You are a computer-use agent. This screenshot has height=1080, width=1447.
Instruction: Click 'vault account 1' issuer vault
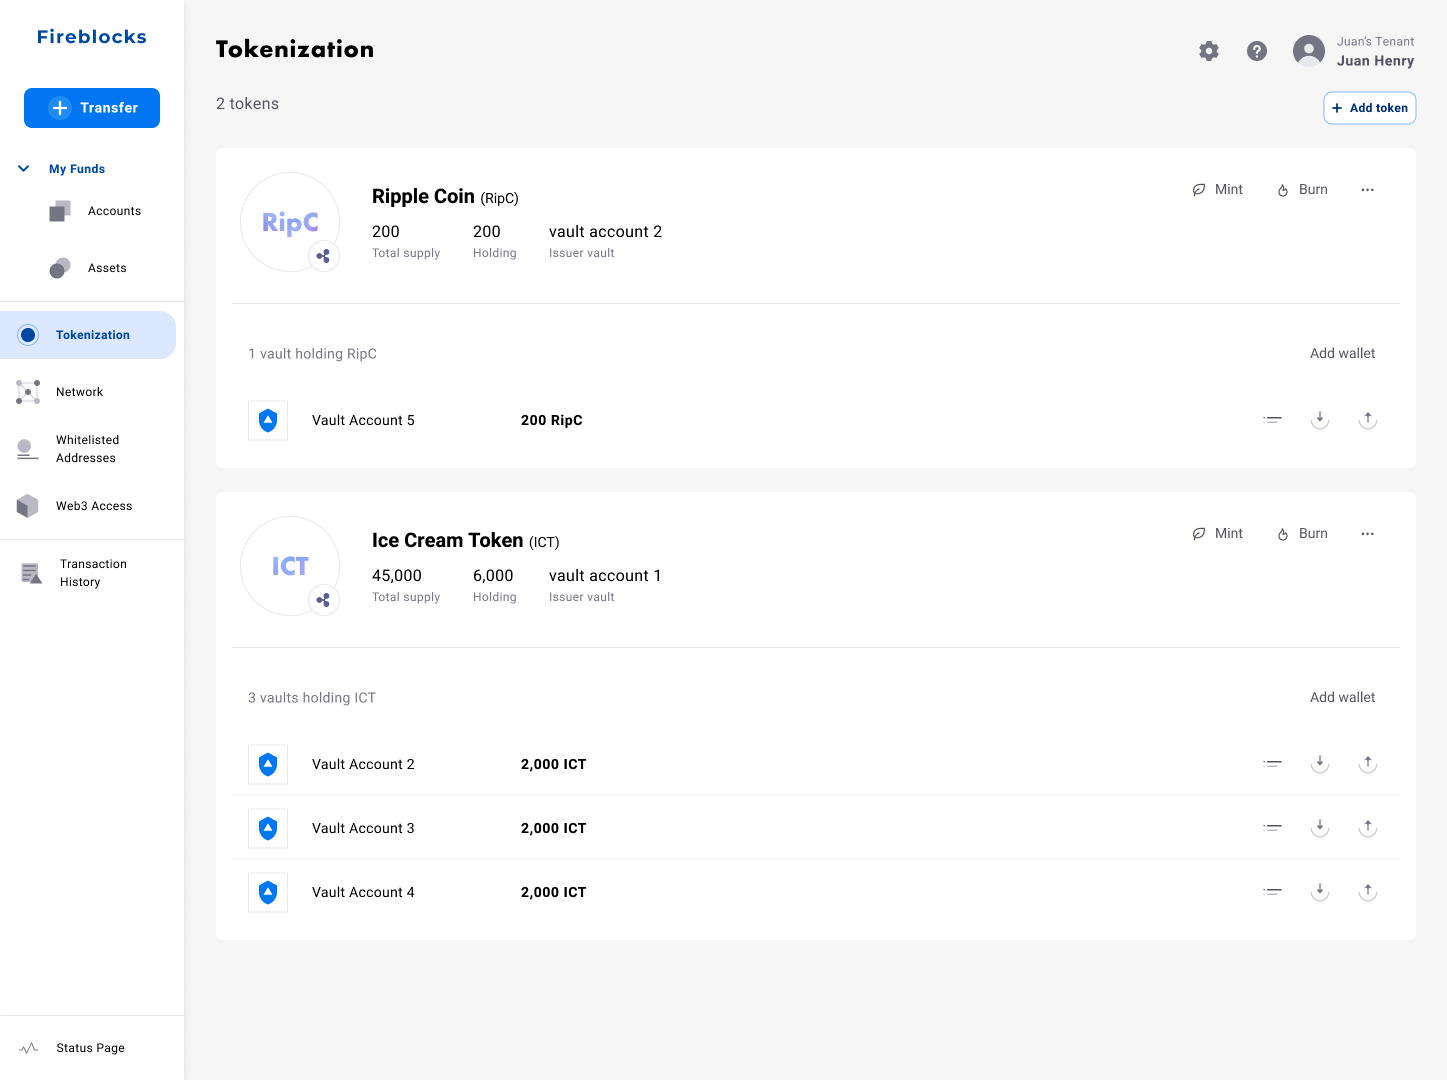605,576
